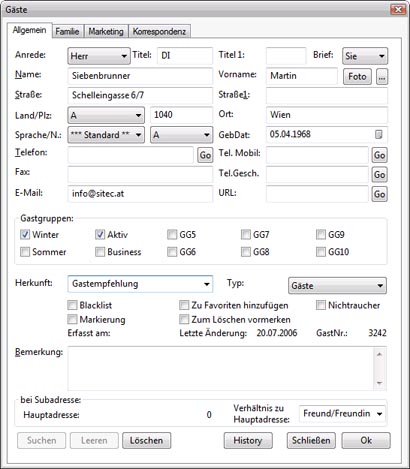
Task: Click the empty Tel. Mobil field
Action: pos(317,155)
